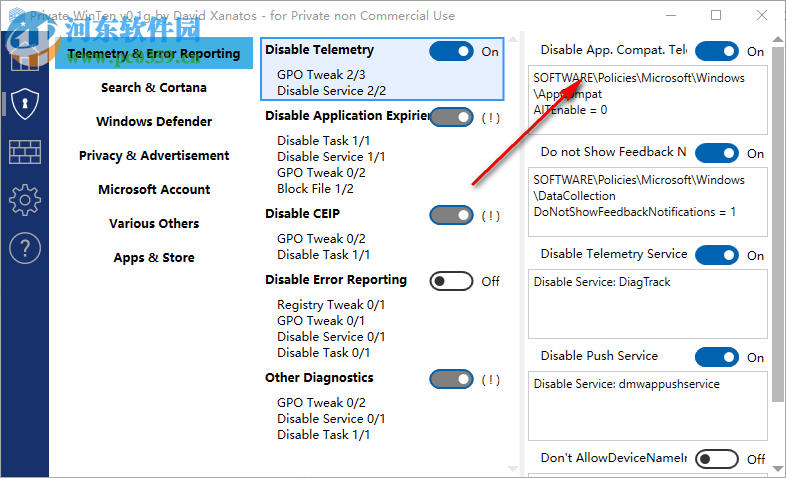
Task: Toggle the Other Diagnostics switch
Action: (x=451, y=379)
